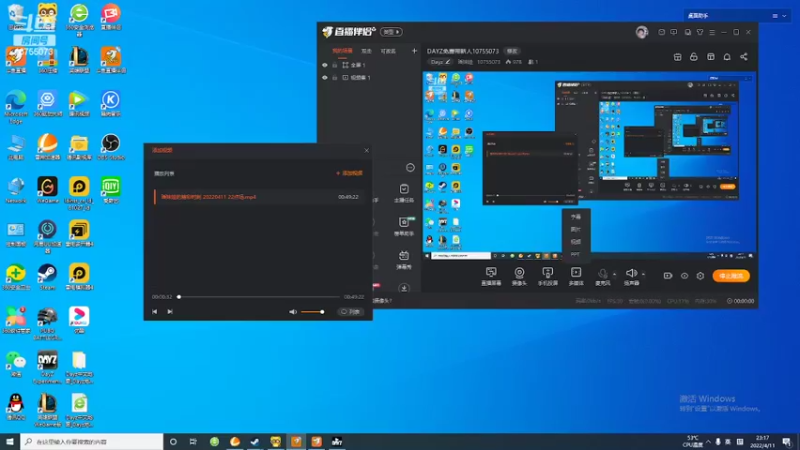Select the first source layer row
800x450 pixels.
pyautogui.click(x=368, y=65)
